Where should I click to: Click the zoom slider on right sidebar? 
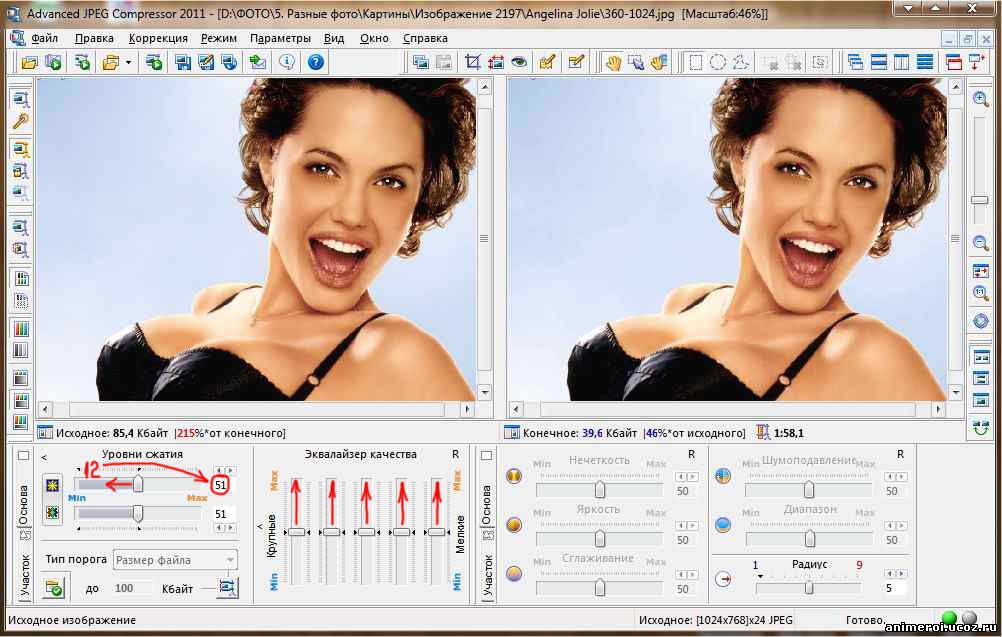[x=980, y=200]
